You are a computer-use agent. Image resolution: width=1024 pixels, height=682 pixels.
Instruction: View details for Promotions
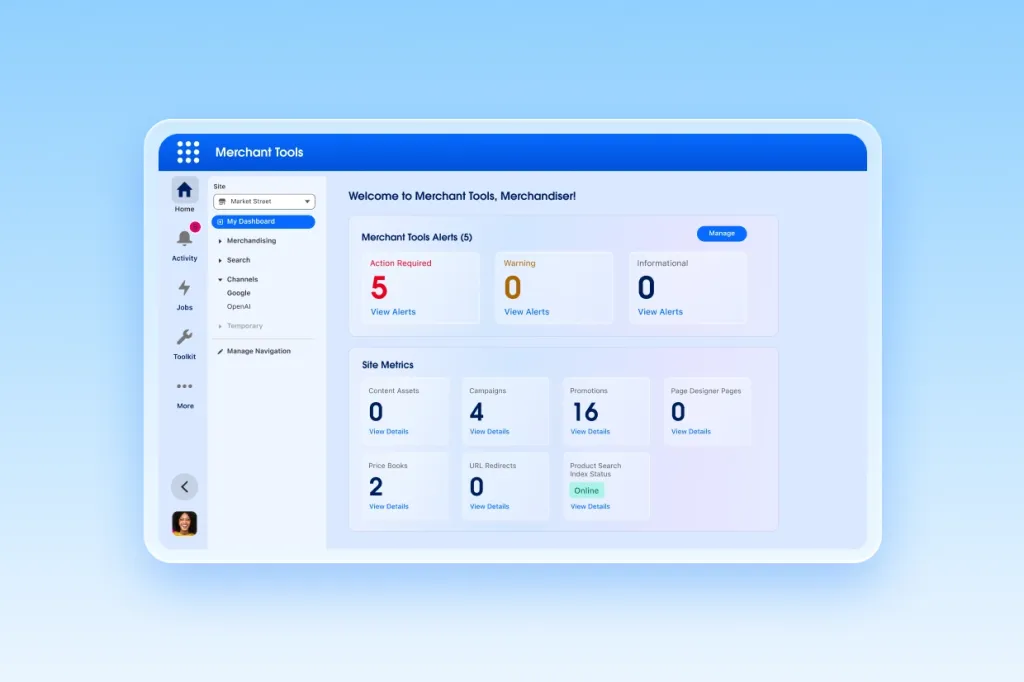pos(590,432)
